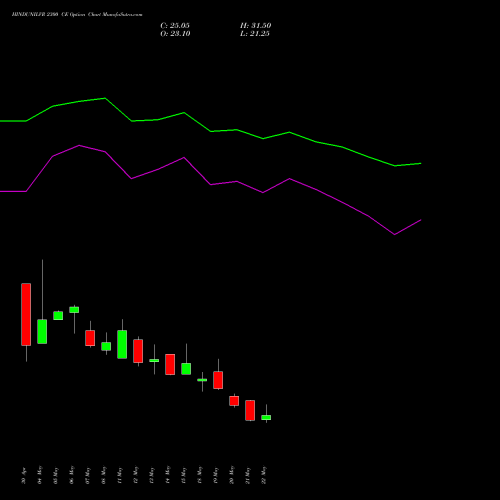Viewport: 500px width, 500px height.
Task: Select the 20 May date label
Action: [x=232, y=475]
